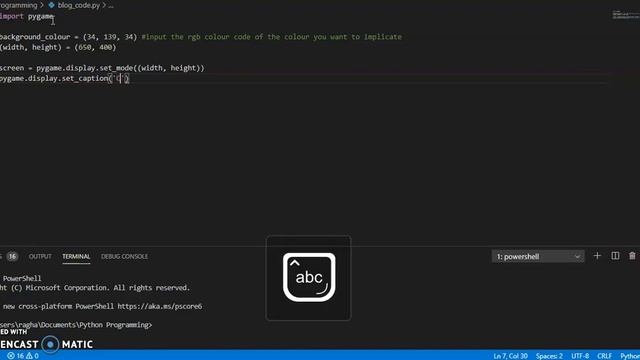
Task: Open the https://aka.ms/pscore6 link in the terminal
Action: tap(160, 306)
